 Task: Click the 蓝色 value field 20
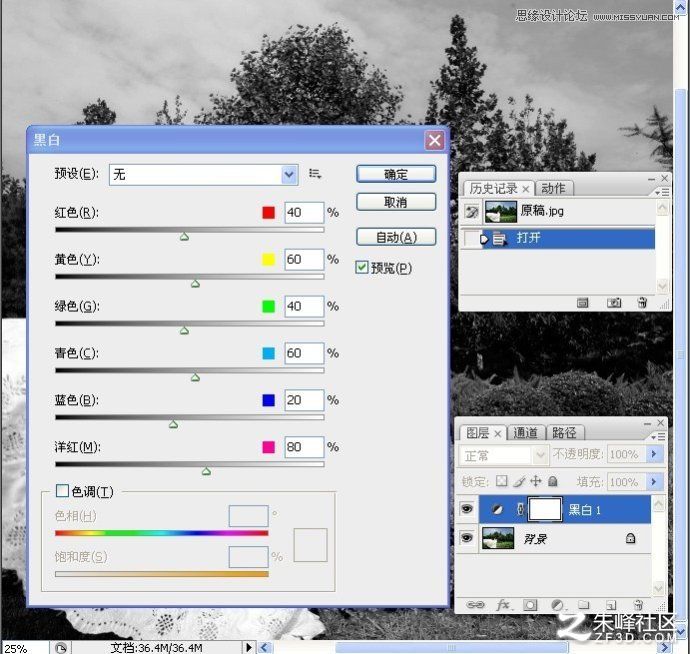[304, 400]
